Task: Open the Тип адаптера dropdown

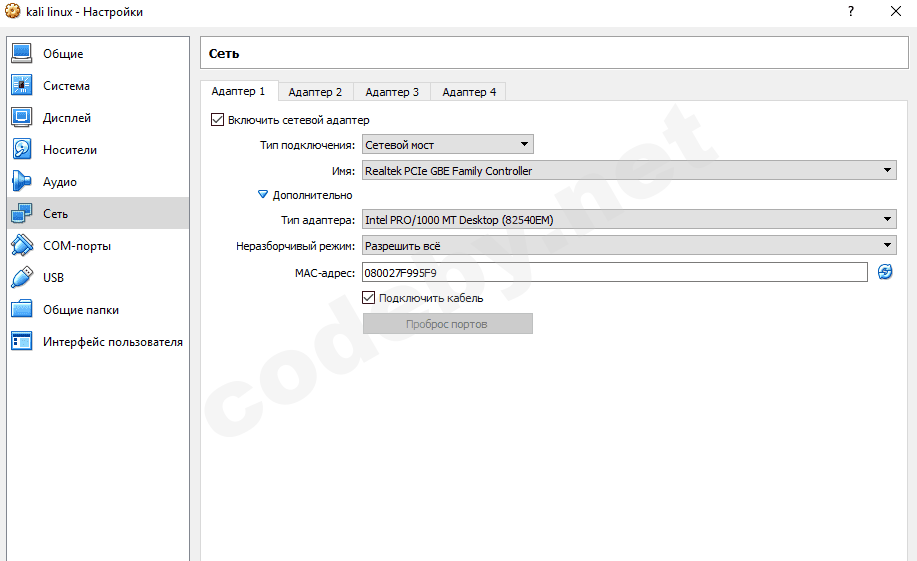Action: point(629,219)
